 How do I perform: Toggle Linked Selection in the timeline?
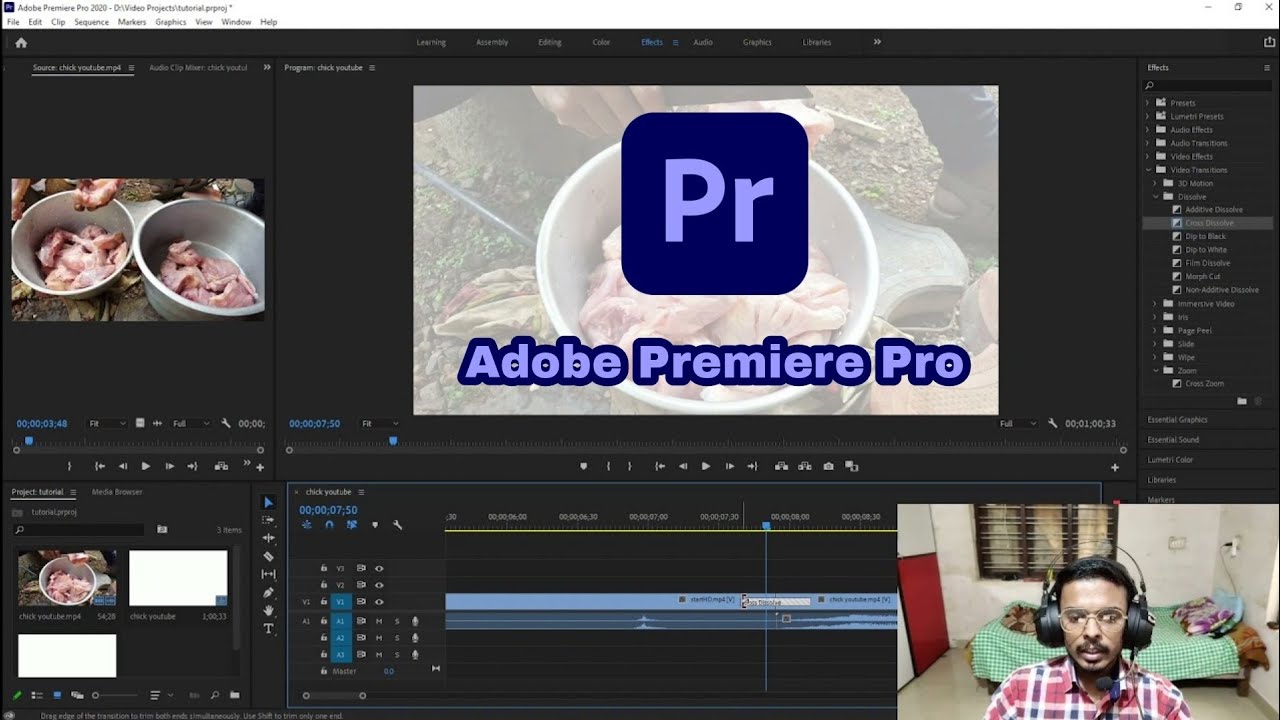pyautogui.click(x=352, y=525)
